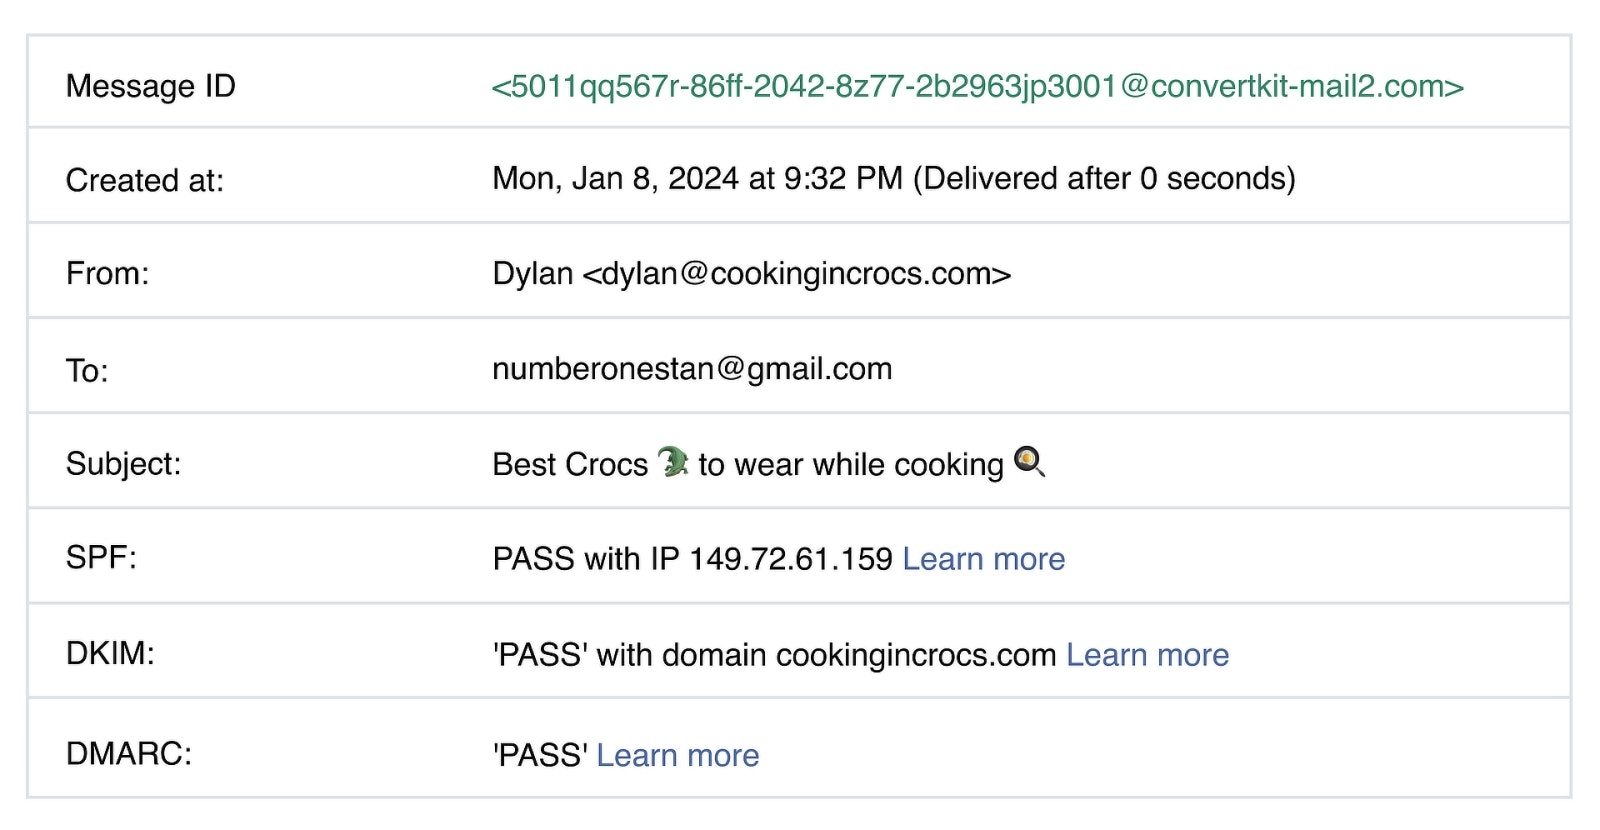
Task: Click the To: label
Action: (87, 371)
